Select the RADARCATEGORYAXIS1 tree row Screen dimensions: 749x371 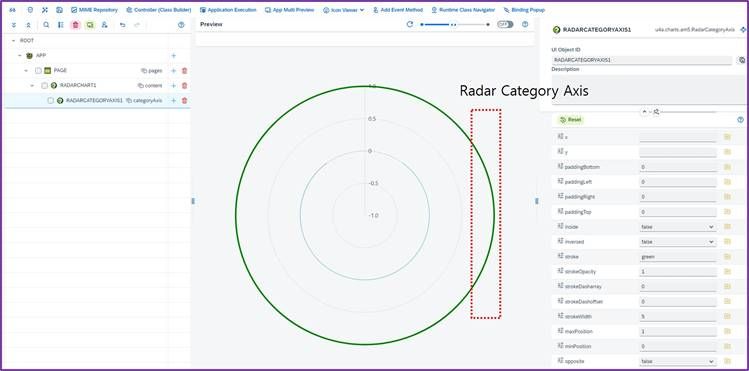pyautogui.click(x=97, y=101)
